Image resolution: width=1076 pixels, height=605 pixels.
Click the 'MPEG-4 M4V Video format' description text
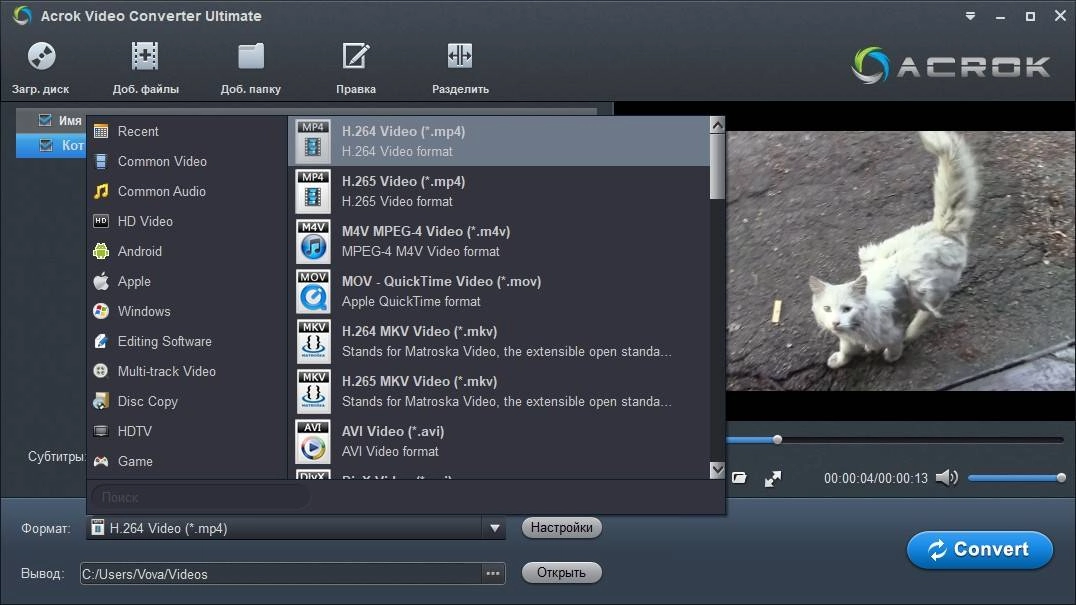click(421, 251)
